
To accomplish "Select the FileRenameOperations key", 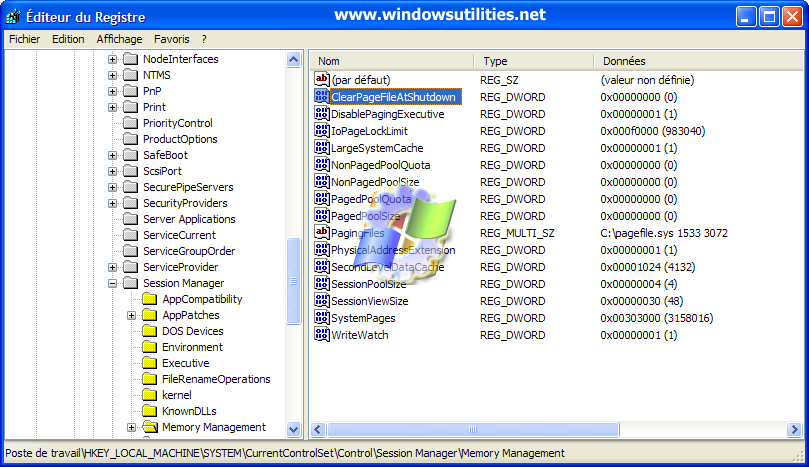I will [x=216, y=379].
